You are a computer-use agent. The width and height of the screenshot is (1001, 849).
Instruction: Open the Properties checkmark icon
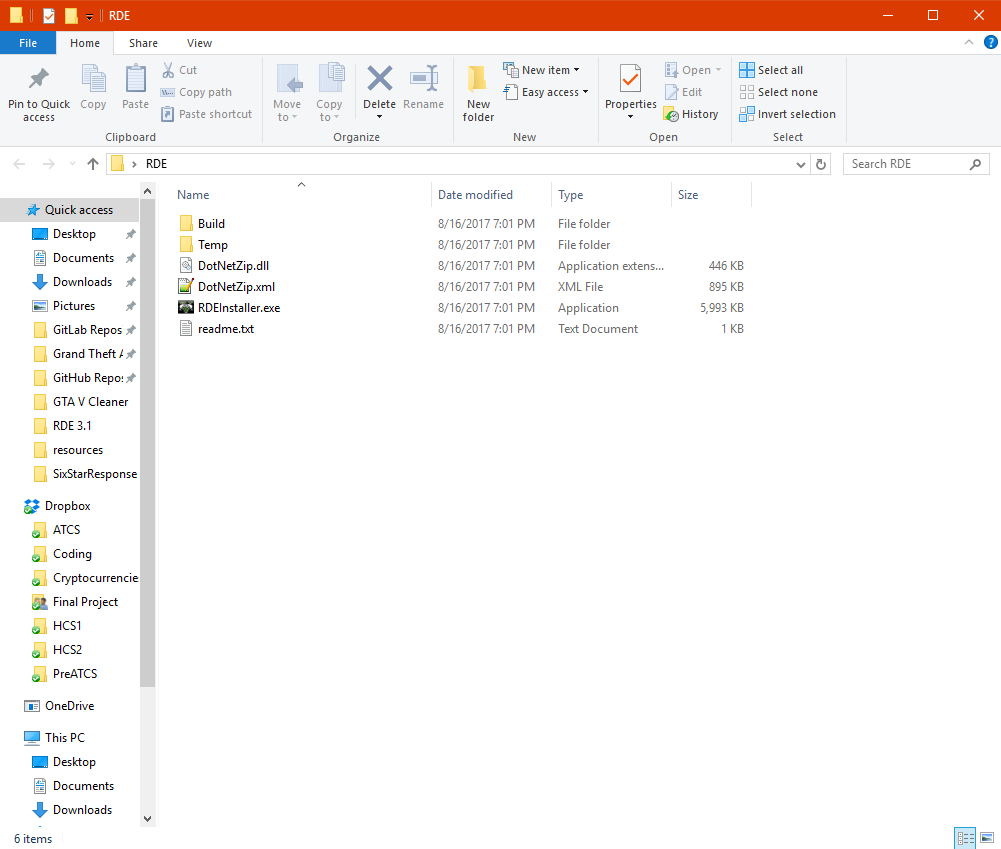point(630,79)
